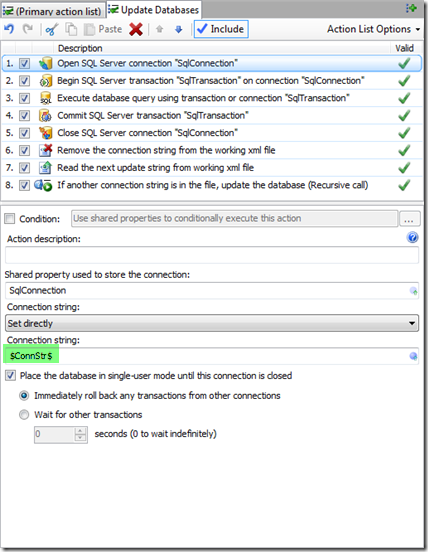
Task: Click the Condition ellipsis browse button
Action: (x=409, y=219)
